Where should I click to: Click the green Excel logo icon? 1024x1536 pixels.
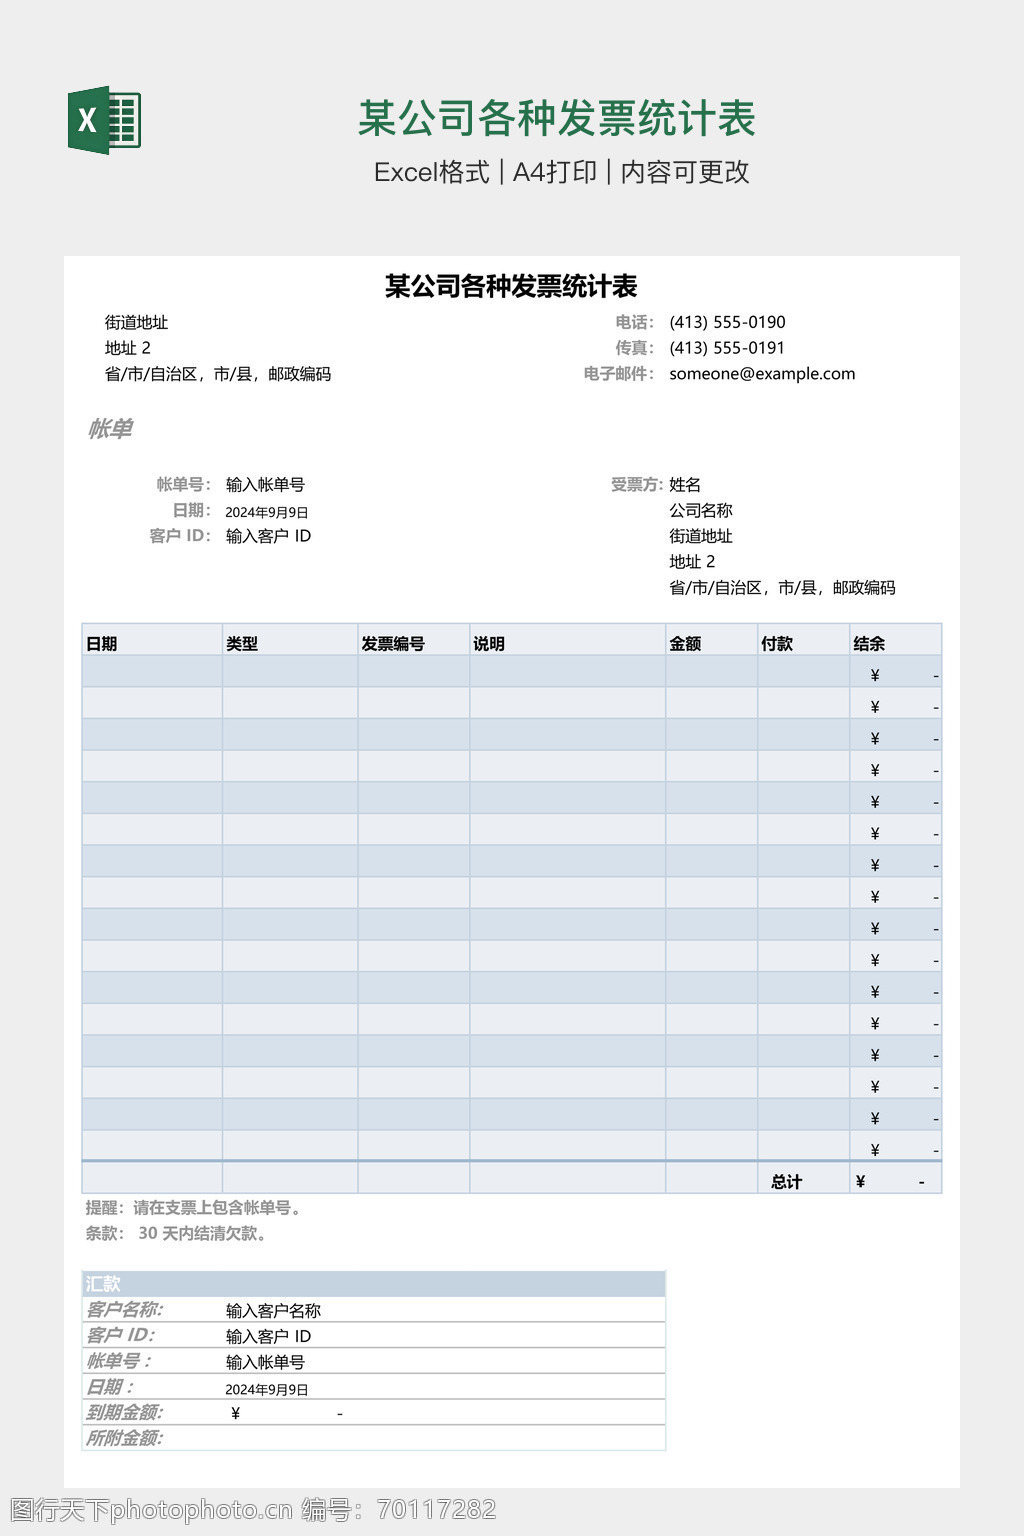click(x=104, y=121)
